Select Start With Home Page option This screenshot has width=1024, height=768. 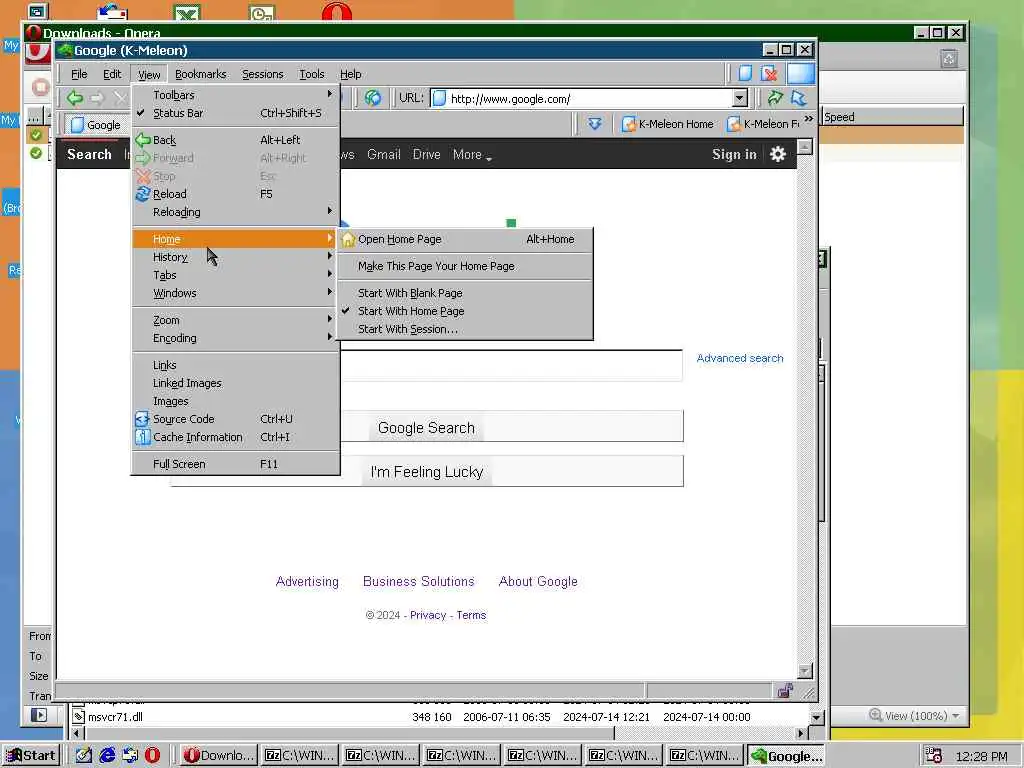[x=465, y=311]
